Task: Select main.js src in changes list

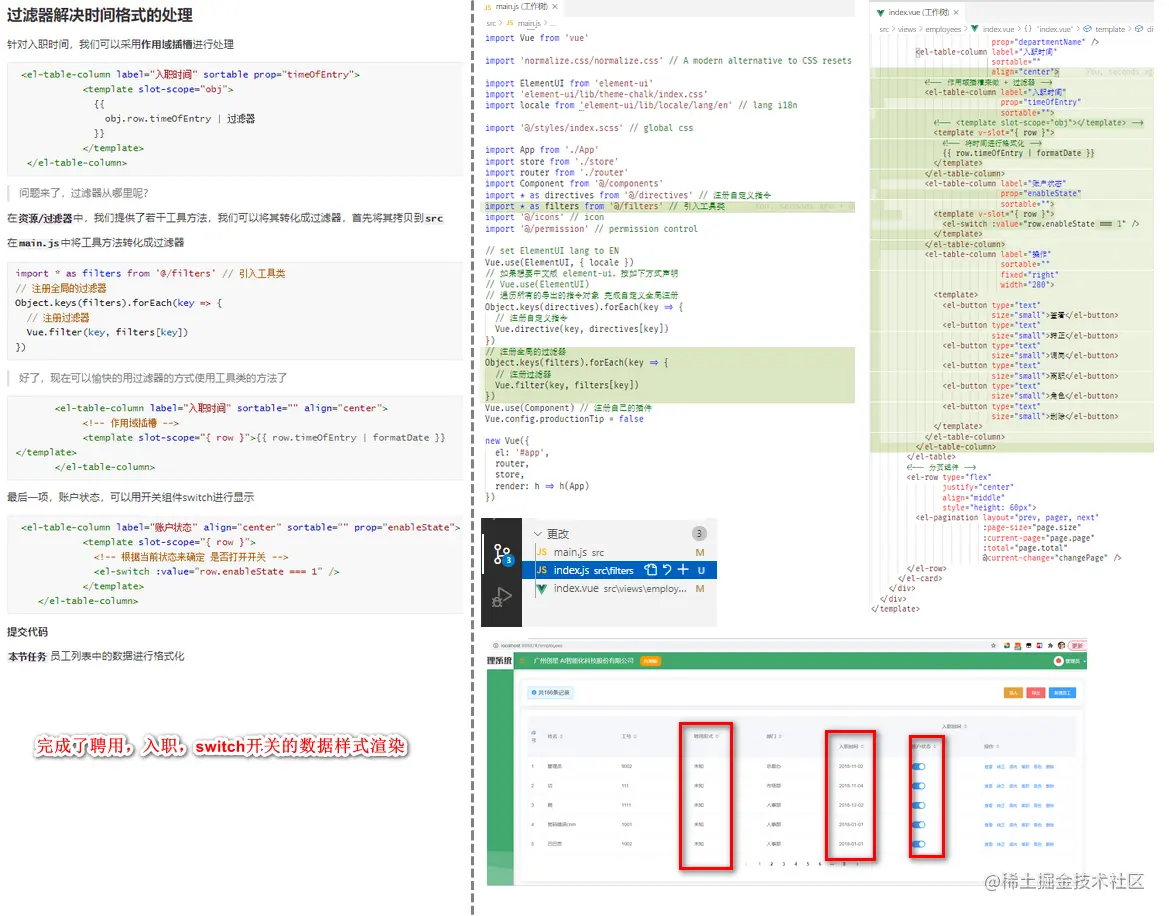Action: pyautogui.click(x=620, y=552)
